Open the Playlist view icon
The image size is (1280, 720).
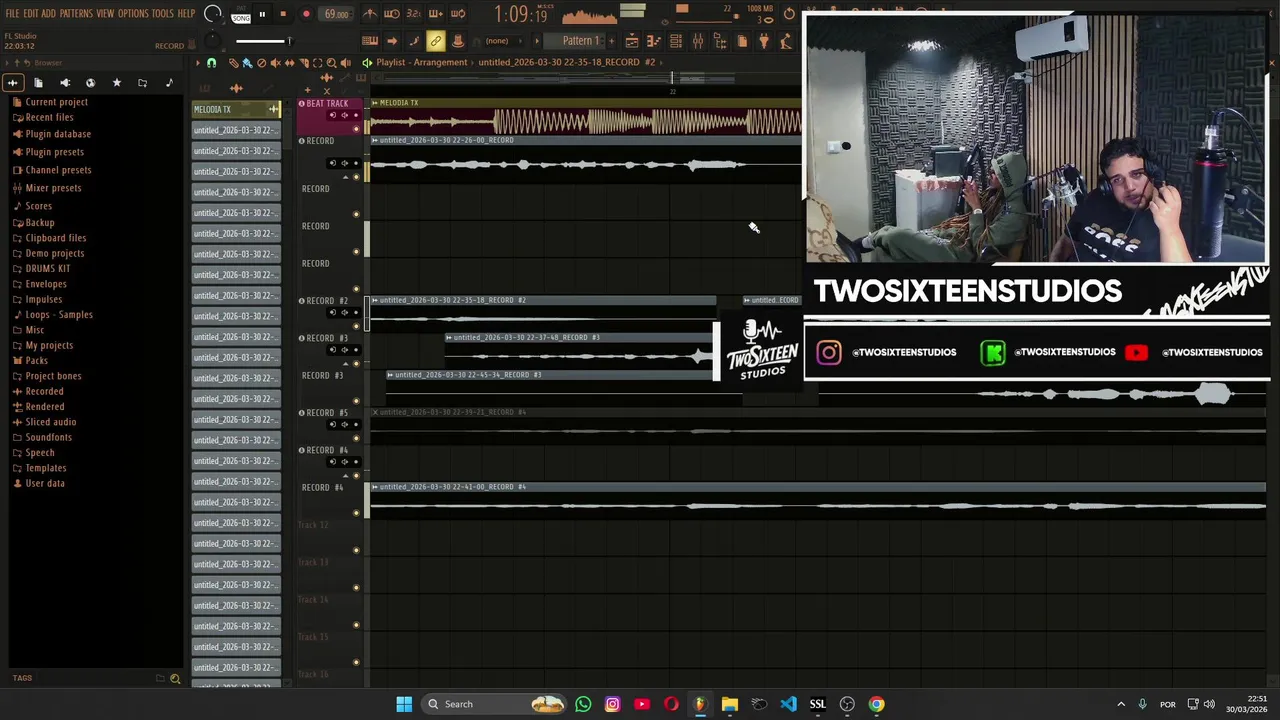632,41
